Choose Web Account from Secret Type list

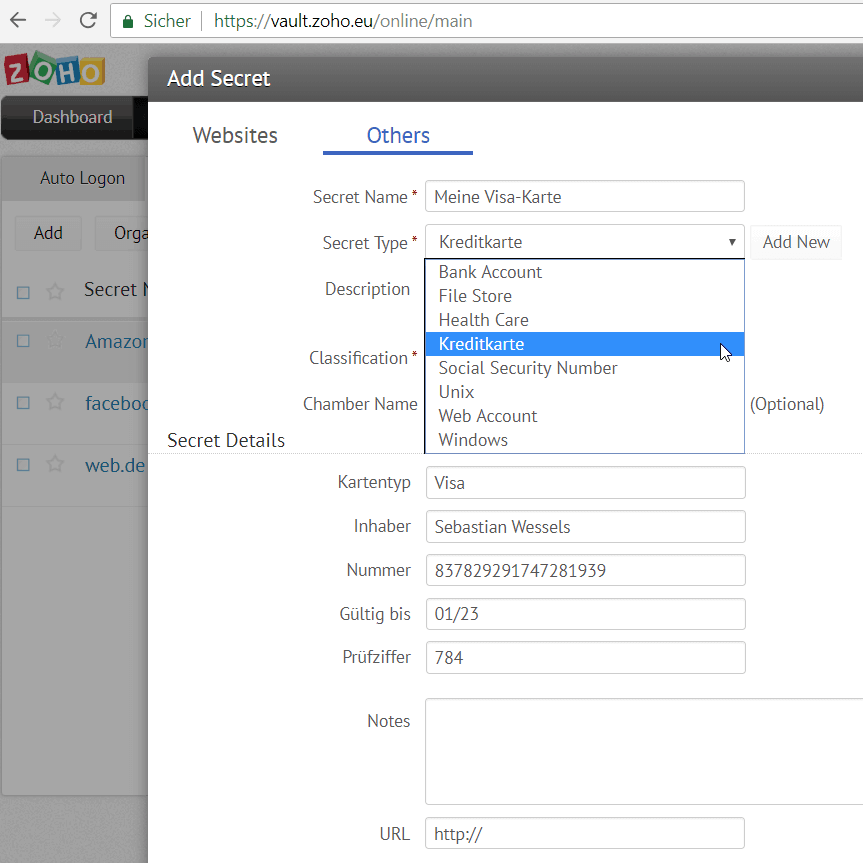585,416
